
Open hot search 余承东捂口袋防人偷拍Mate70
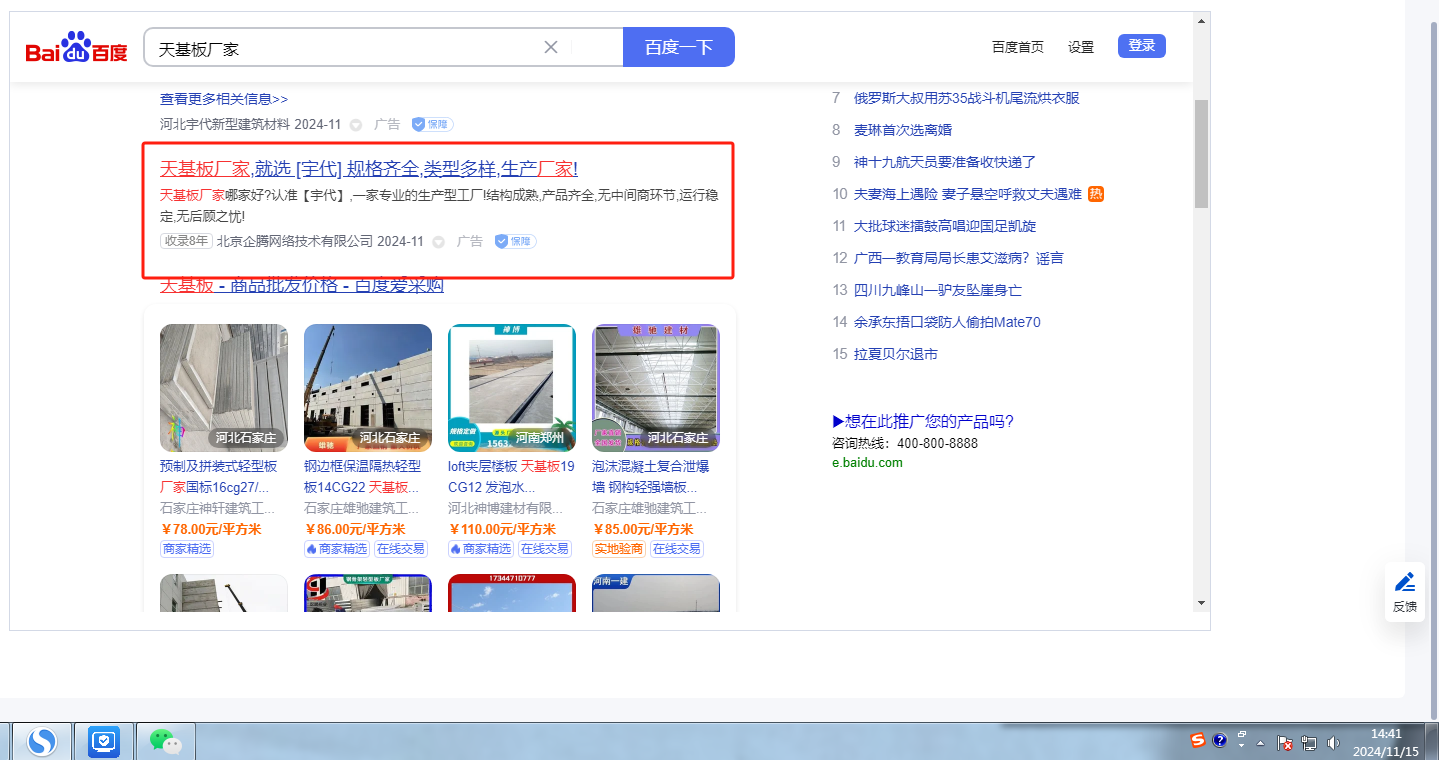point(947,322)
